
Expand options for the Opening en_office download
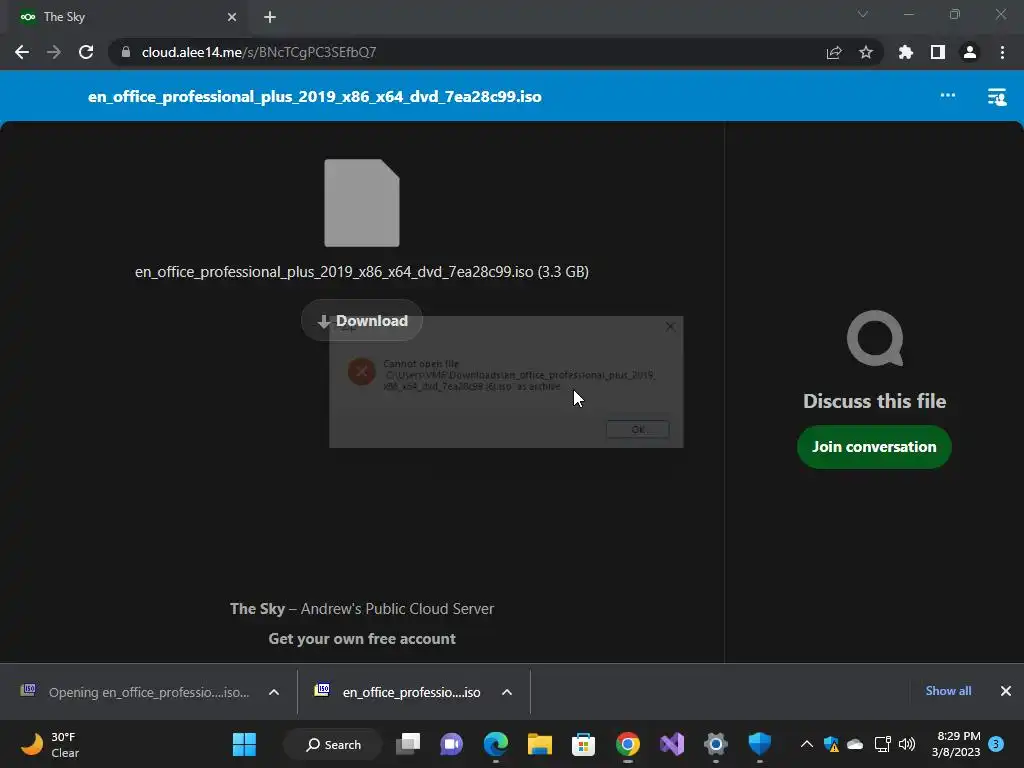tap(274, 692)
